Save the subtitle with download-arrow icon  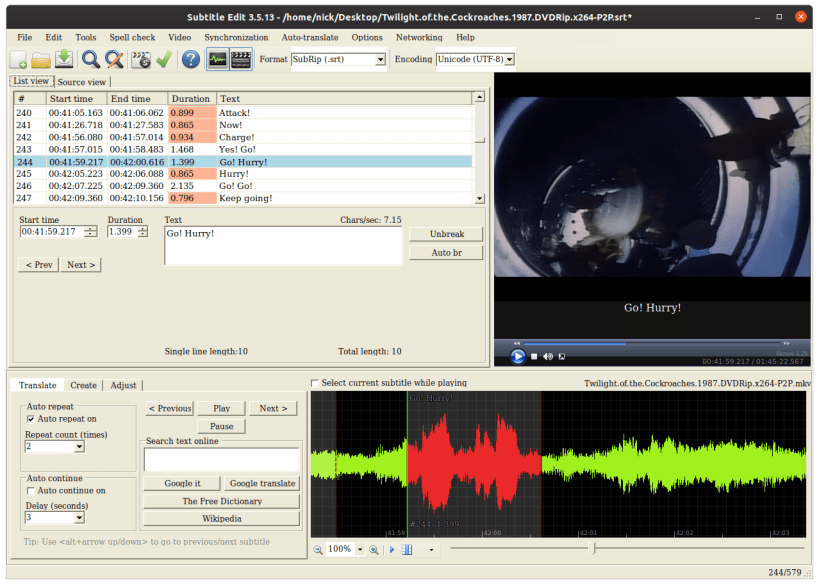click(64, 60)
